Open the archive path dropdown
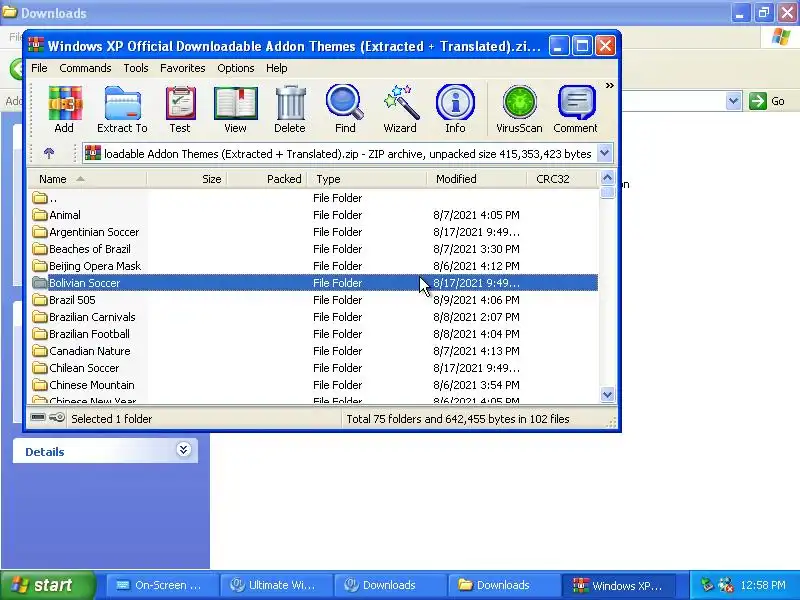800x600 pixels. tap(605, 153)
